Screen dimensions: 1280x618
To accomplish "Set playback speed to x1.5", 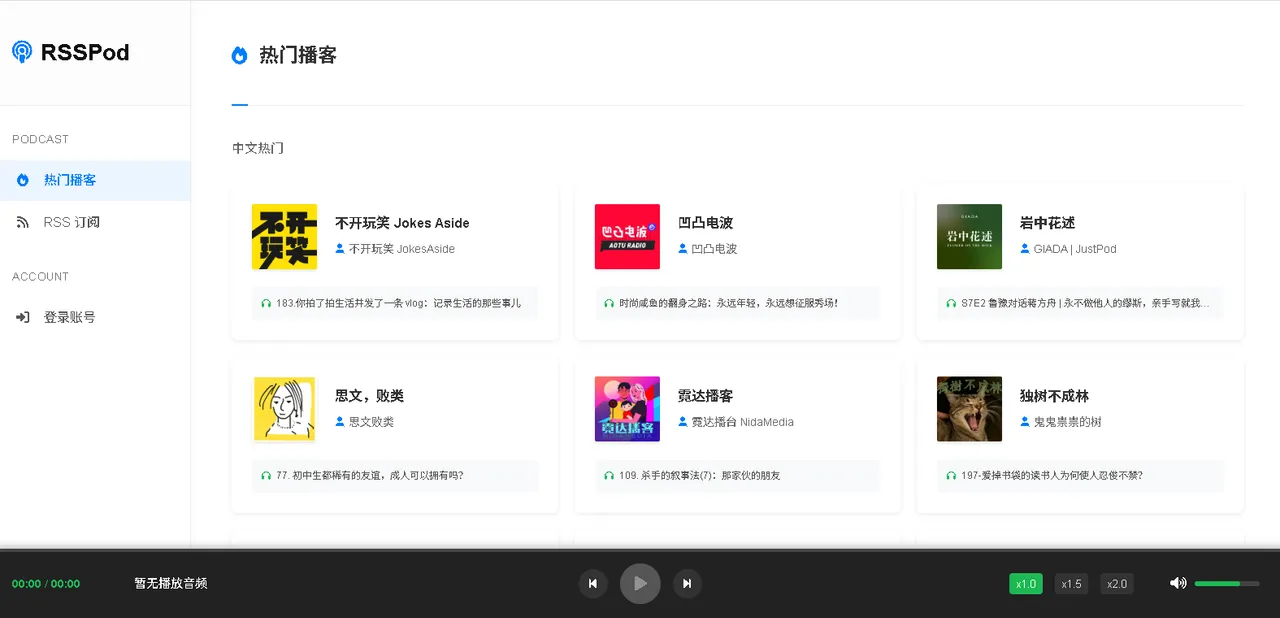I will pyautogui.click(x=1071, y=584).
